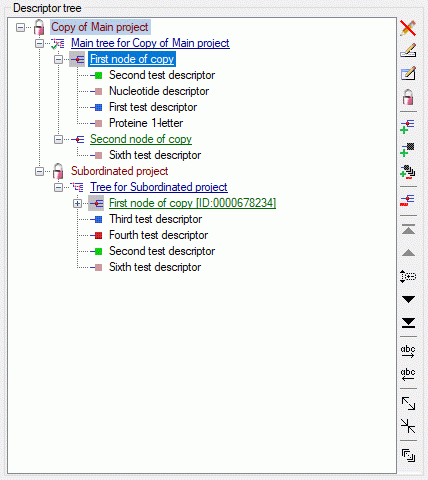Screen dimensions: 428x480
Task: Select the Nucleotide descriptor item
Action: 159,91
